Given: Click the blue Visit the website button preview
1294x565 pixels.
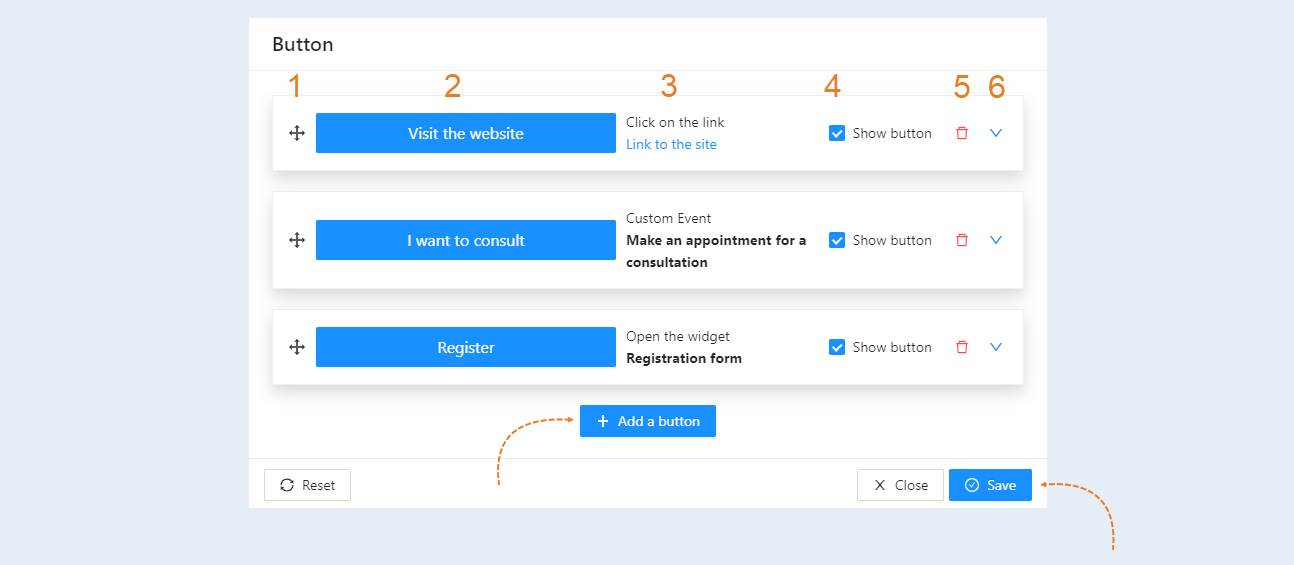Looking at the screenshot, I should pos(466,133).
